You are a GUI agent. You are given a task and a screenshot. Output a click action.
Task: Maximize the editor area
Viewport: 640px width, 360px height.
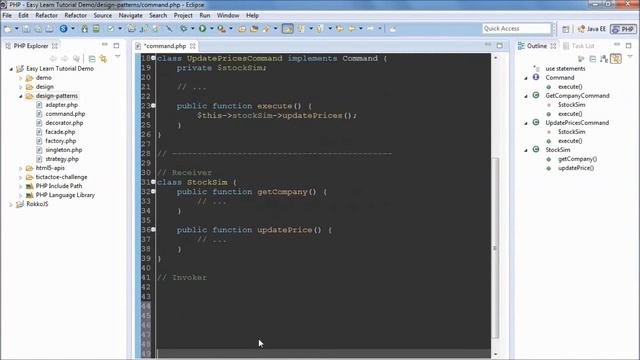(500, 45)
